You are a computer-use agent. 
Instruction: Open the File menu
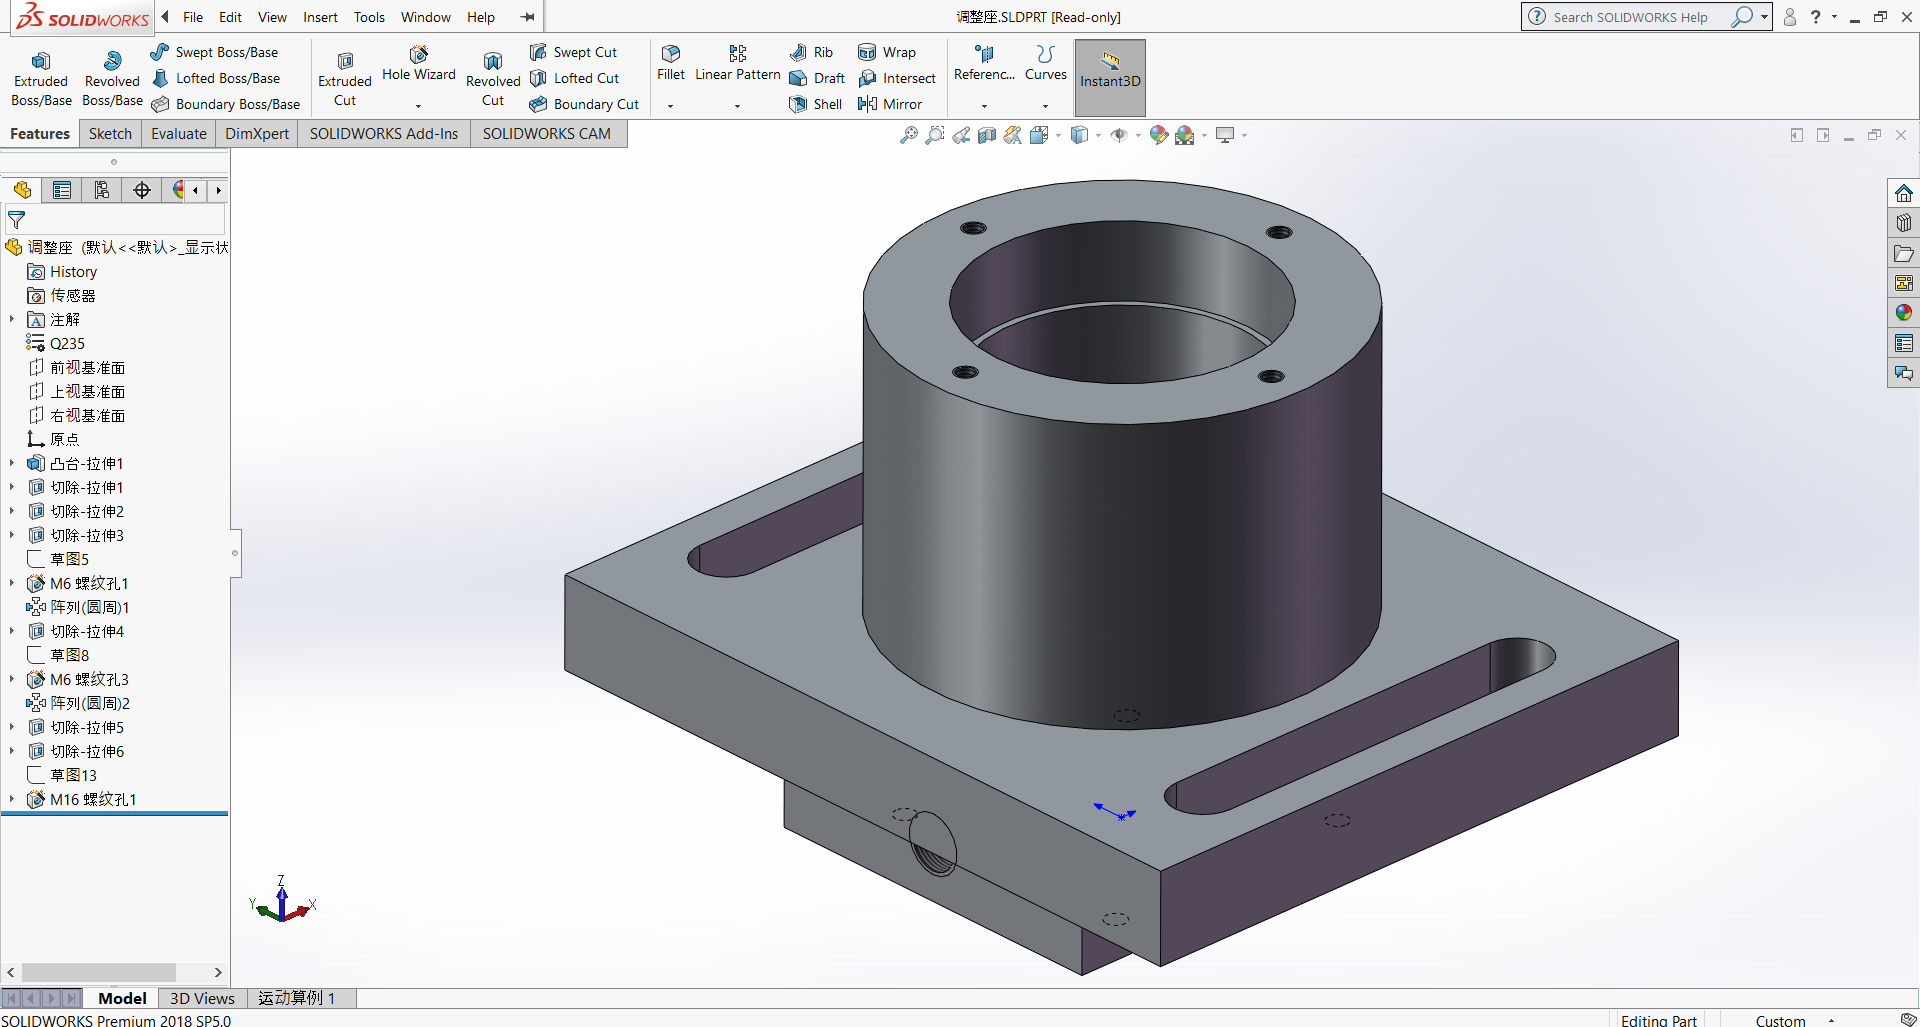pyautogui.click(x=193, y=17)
